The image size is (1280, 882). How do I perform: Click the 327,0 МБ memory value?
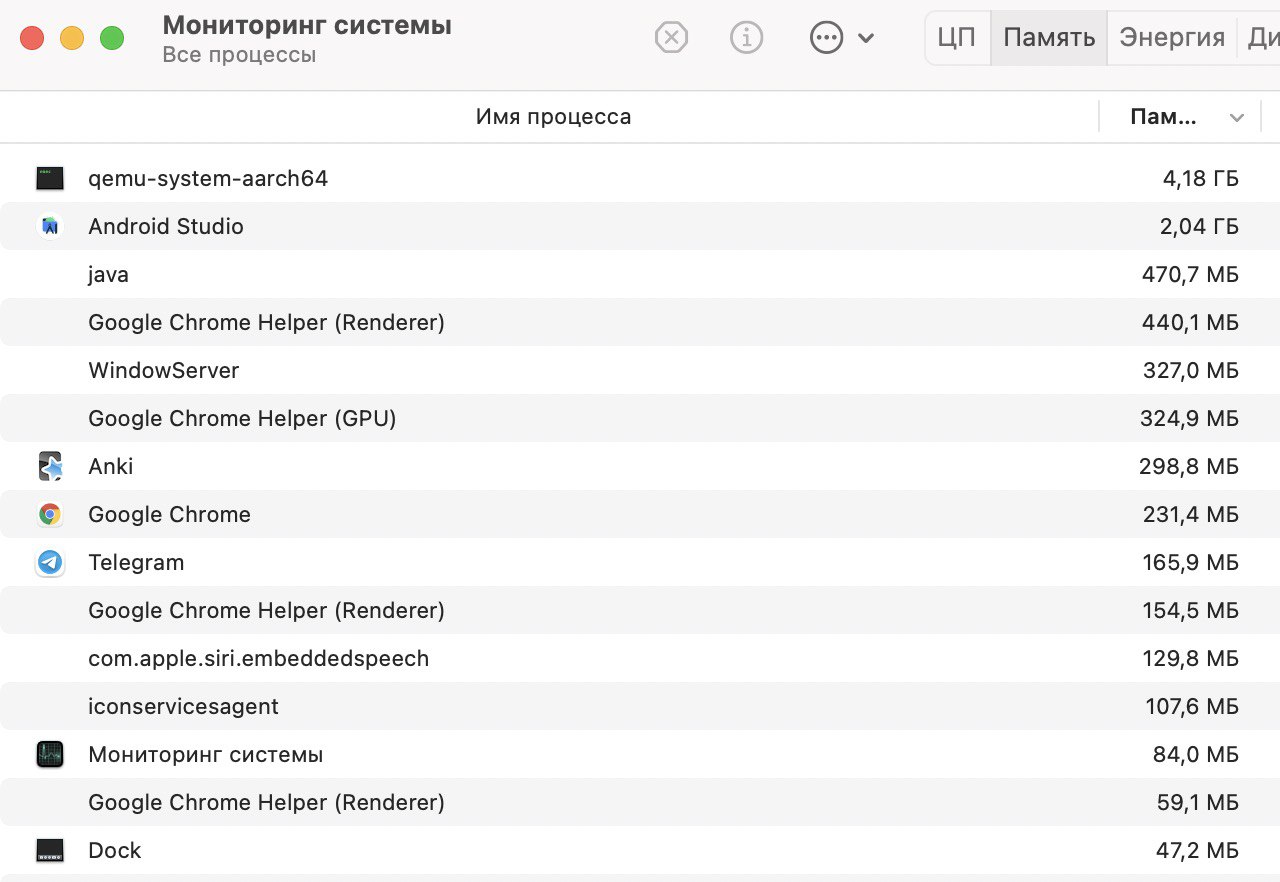tap(1191, 370)
